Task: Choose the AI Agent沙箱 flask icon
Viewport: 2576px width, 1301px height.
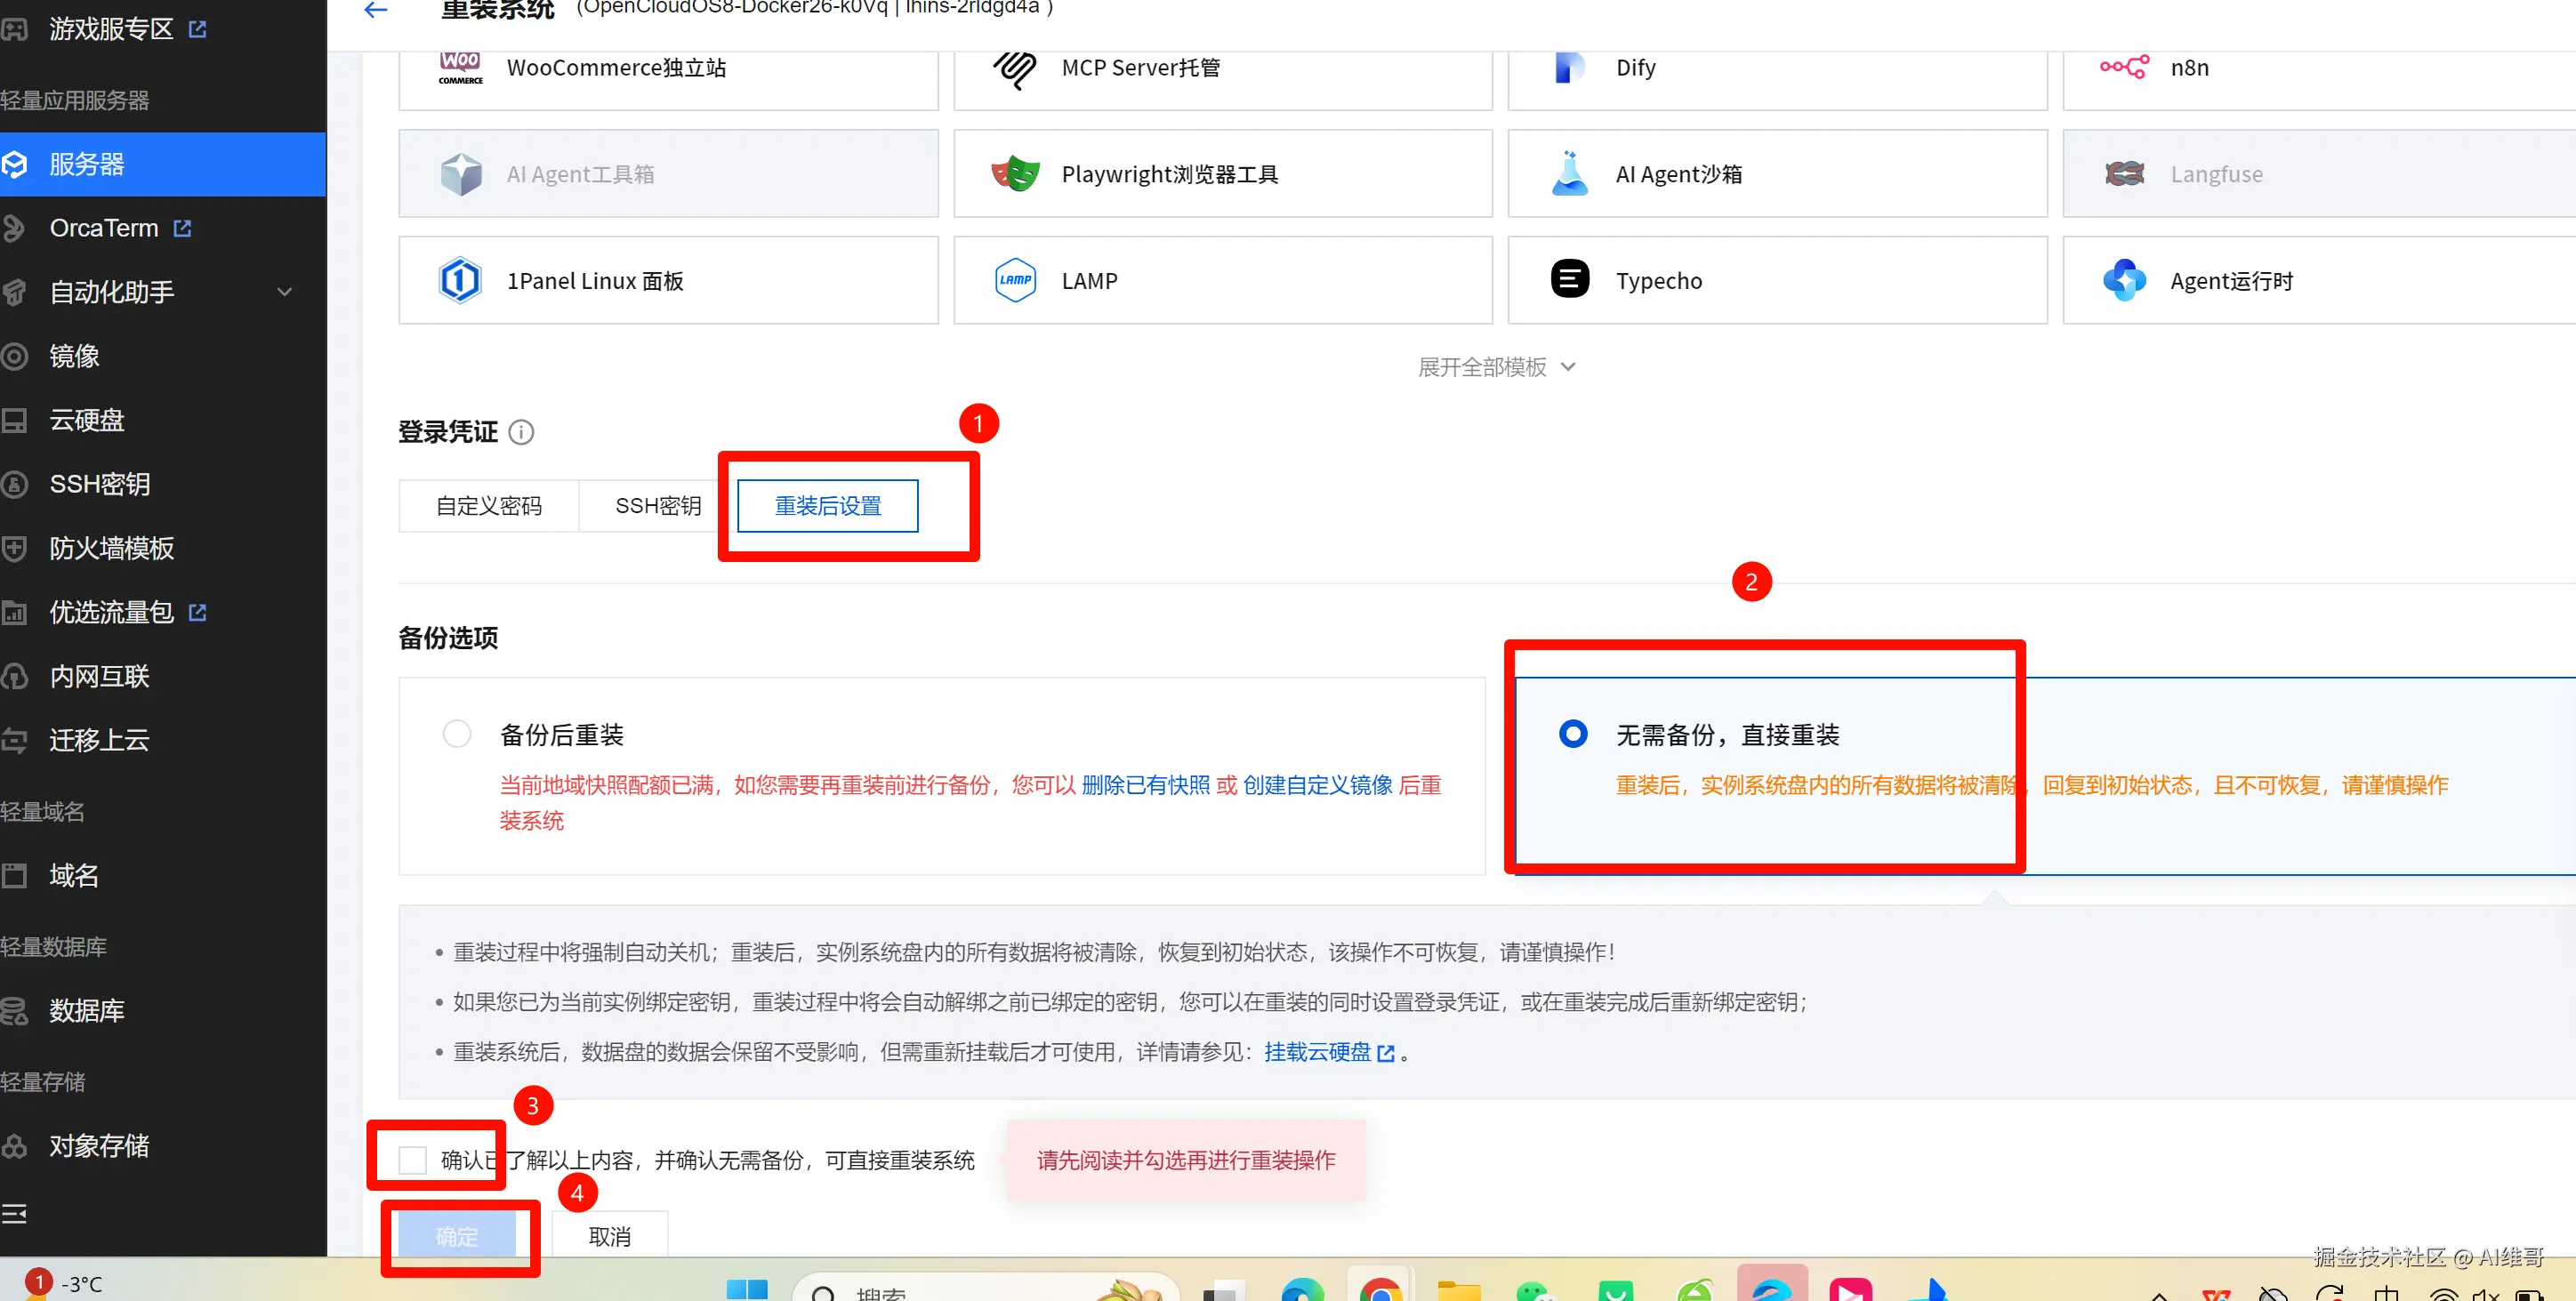Action: tap(1569, 174)
